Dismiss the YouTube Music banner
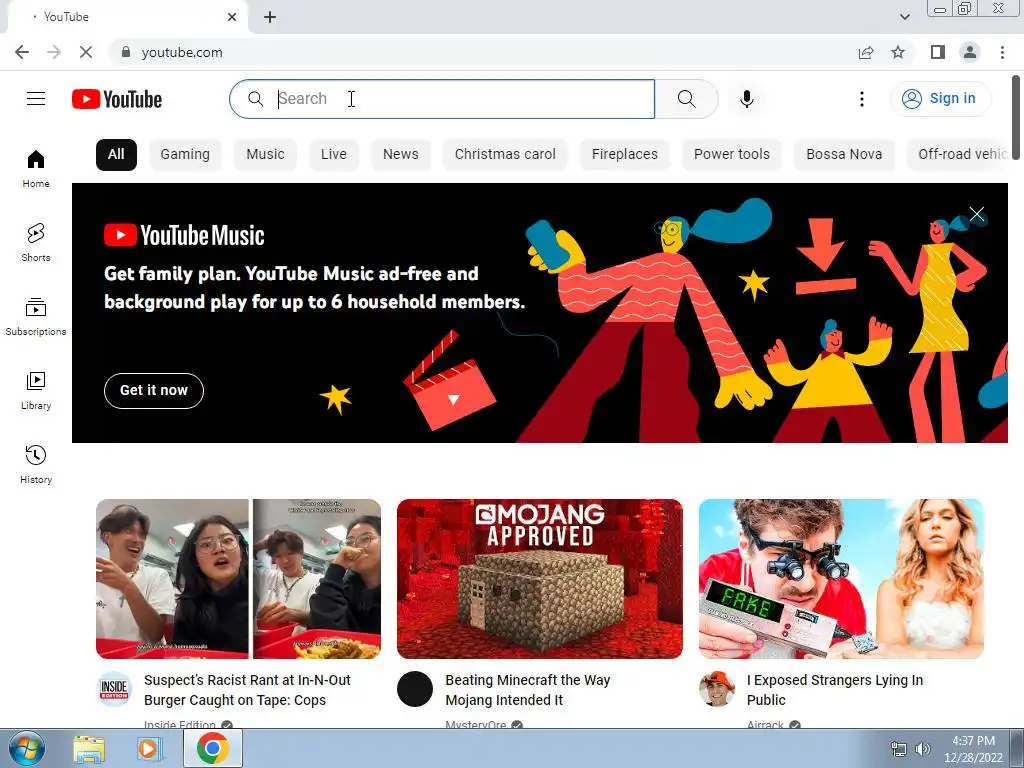The image size is (1024, 768). coord(977,214)
